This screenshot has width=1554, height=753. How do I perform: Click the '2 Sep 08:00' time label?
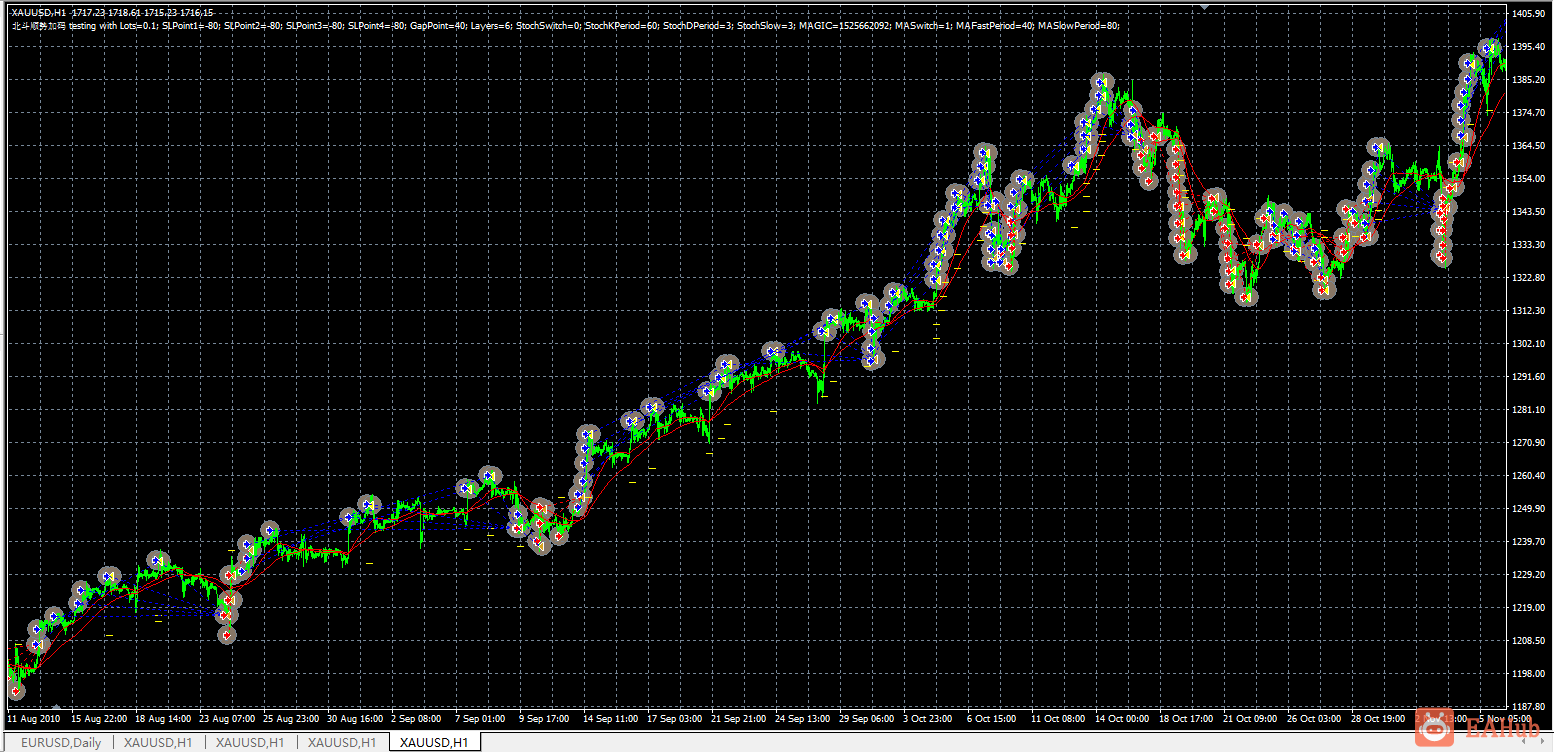click(x=417, y=718)
